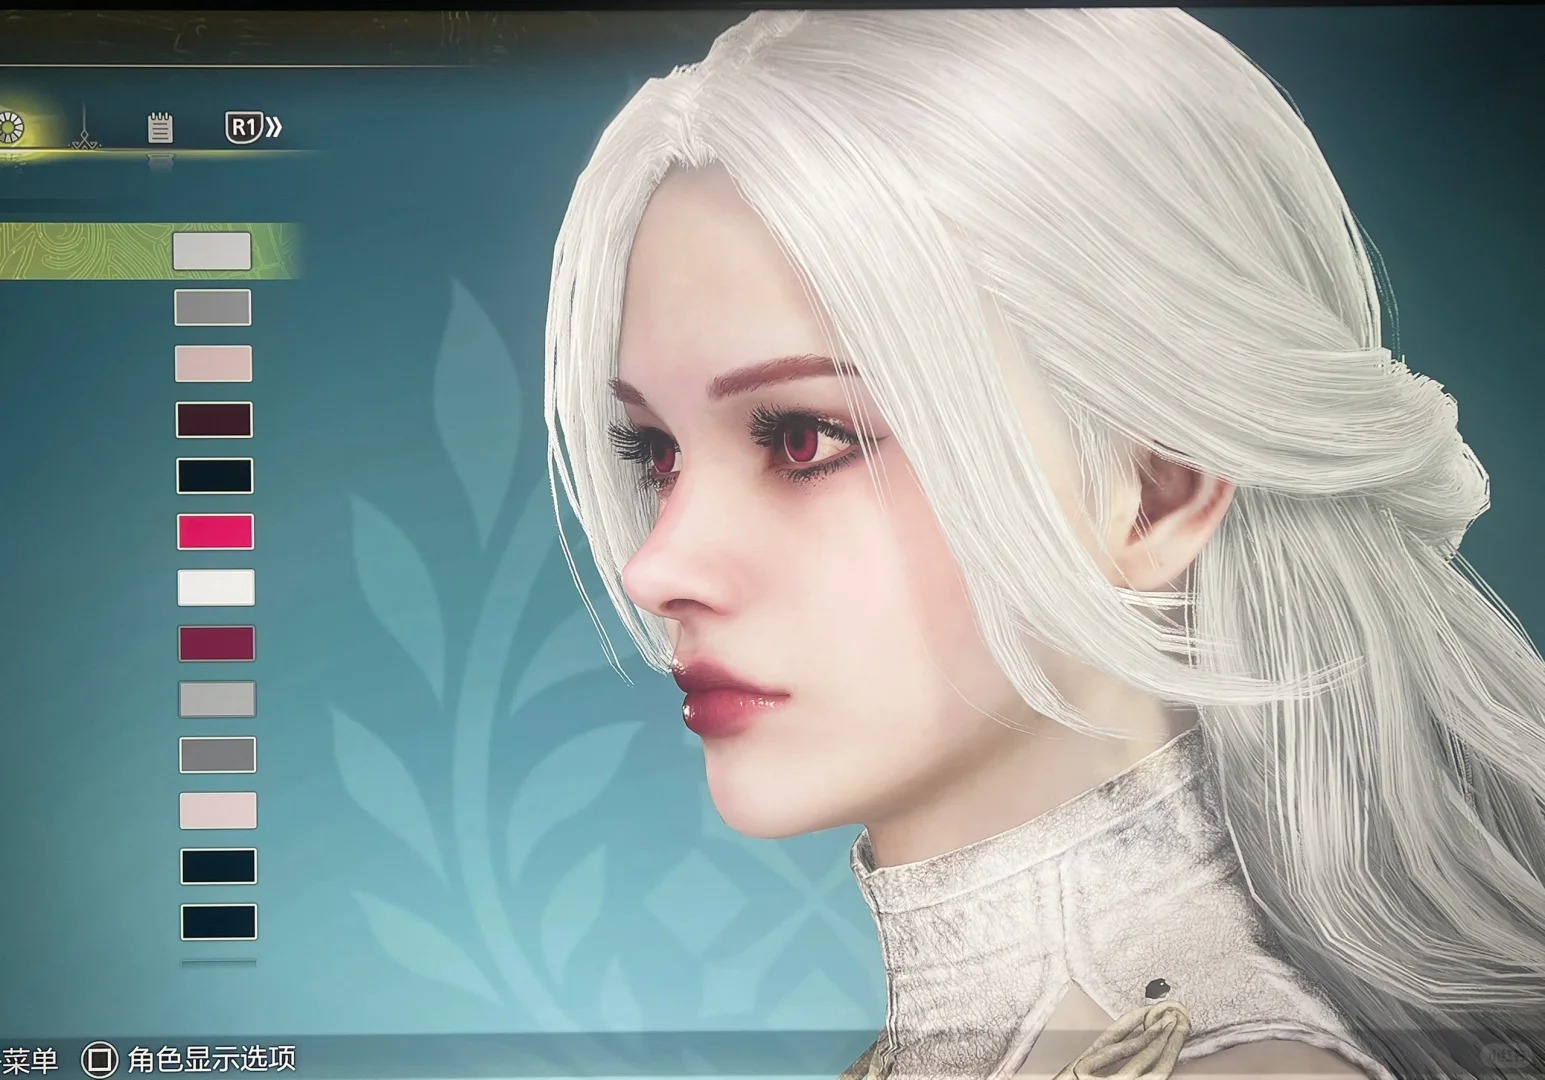The height and width of the screenshot is (1080, 1545).
Task: Choose the light gray swatch below burgundy
Action: (217, 700)
